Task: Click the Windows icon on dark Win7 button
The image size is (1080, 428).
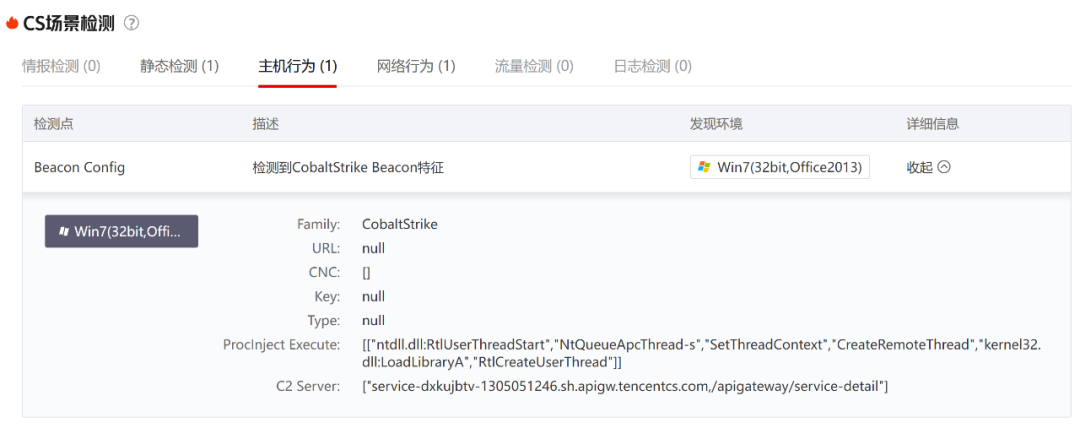Action: coord(64,232)
